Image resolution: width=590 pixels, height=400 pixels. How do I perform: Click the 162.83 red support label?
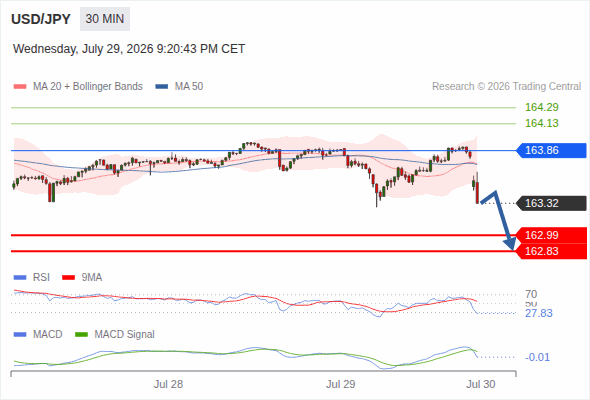pos(551,251)
